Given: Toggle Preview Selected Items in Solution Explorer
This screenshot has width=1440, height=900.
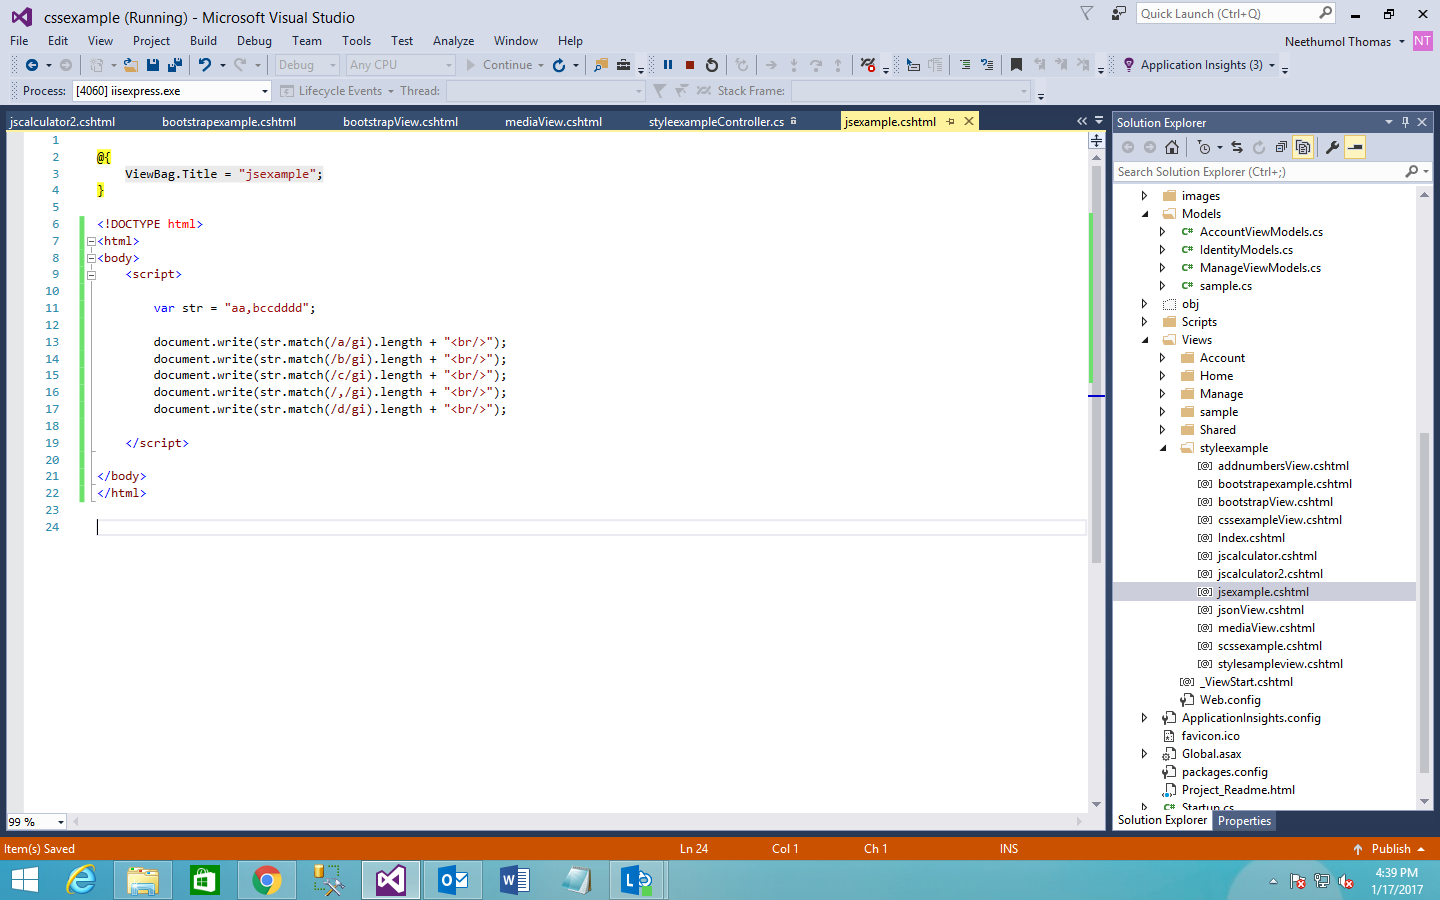Looking at the screenshot, I should [1355, 147].
